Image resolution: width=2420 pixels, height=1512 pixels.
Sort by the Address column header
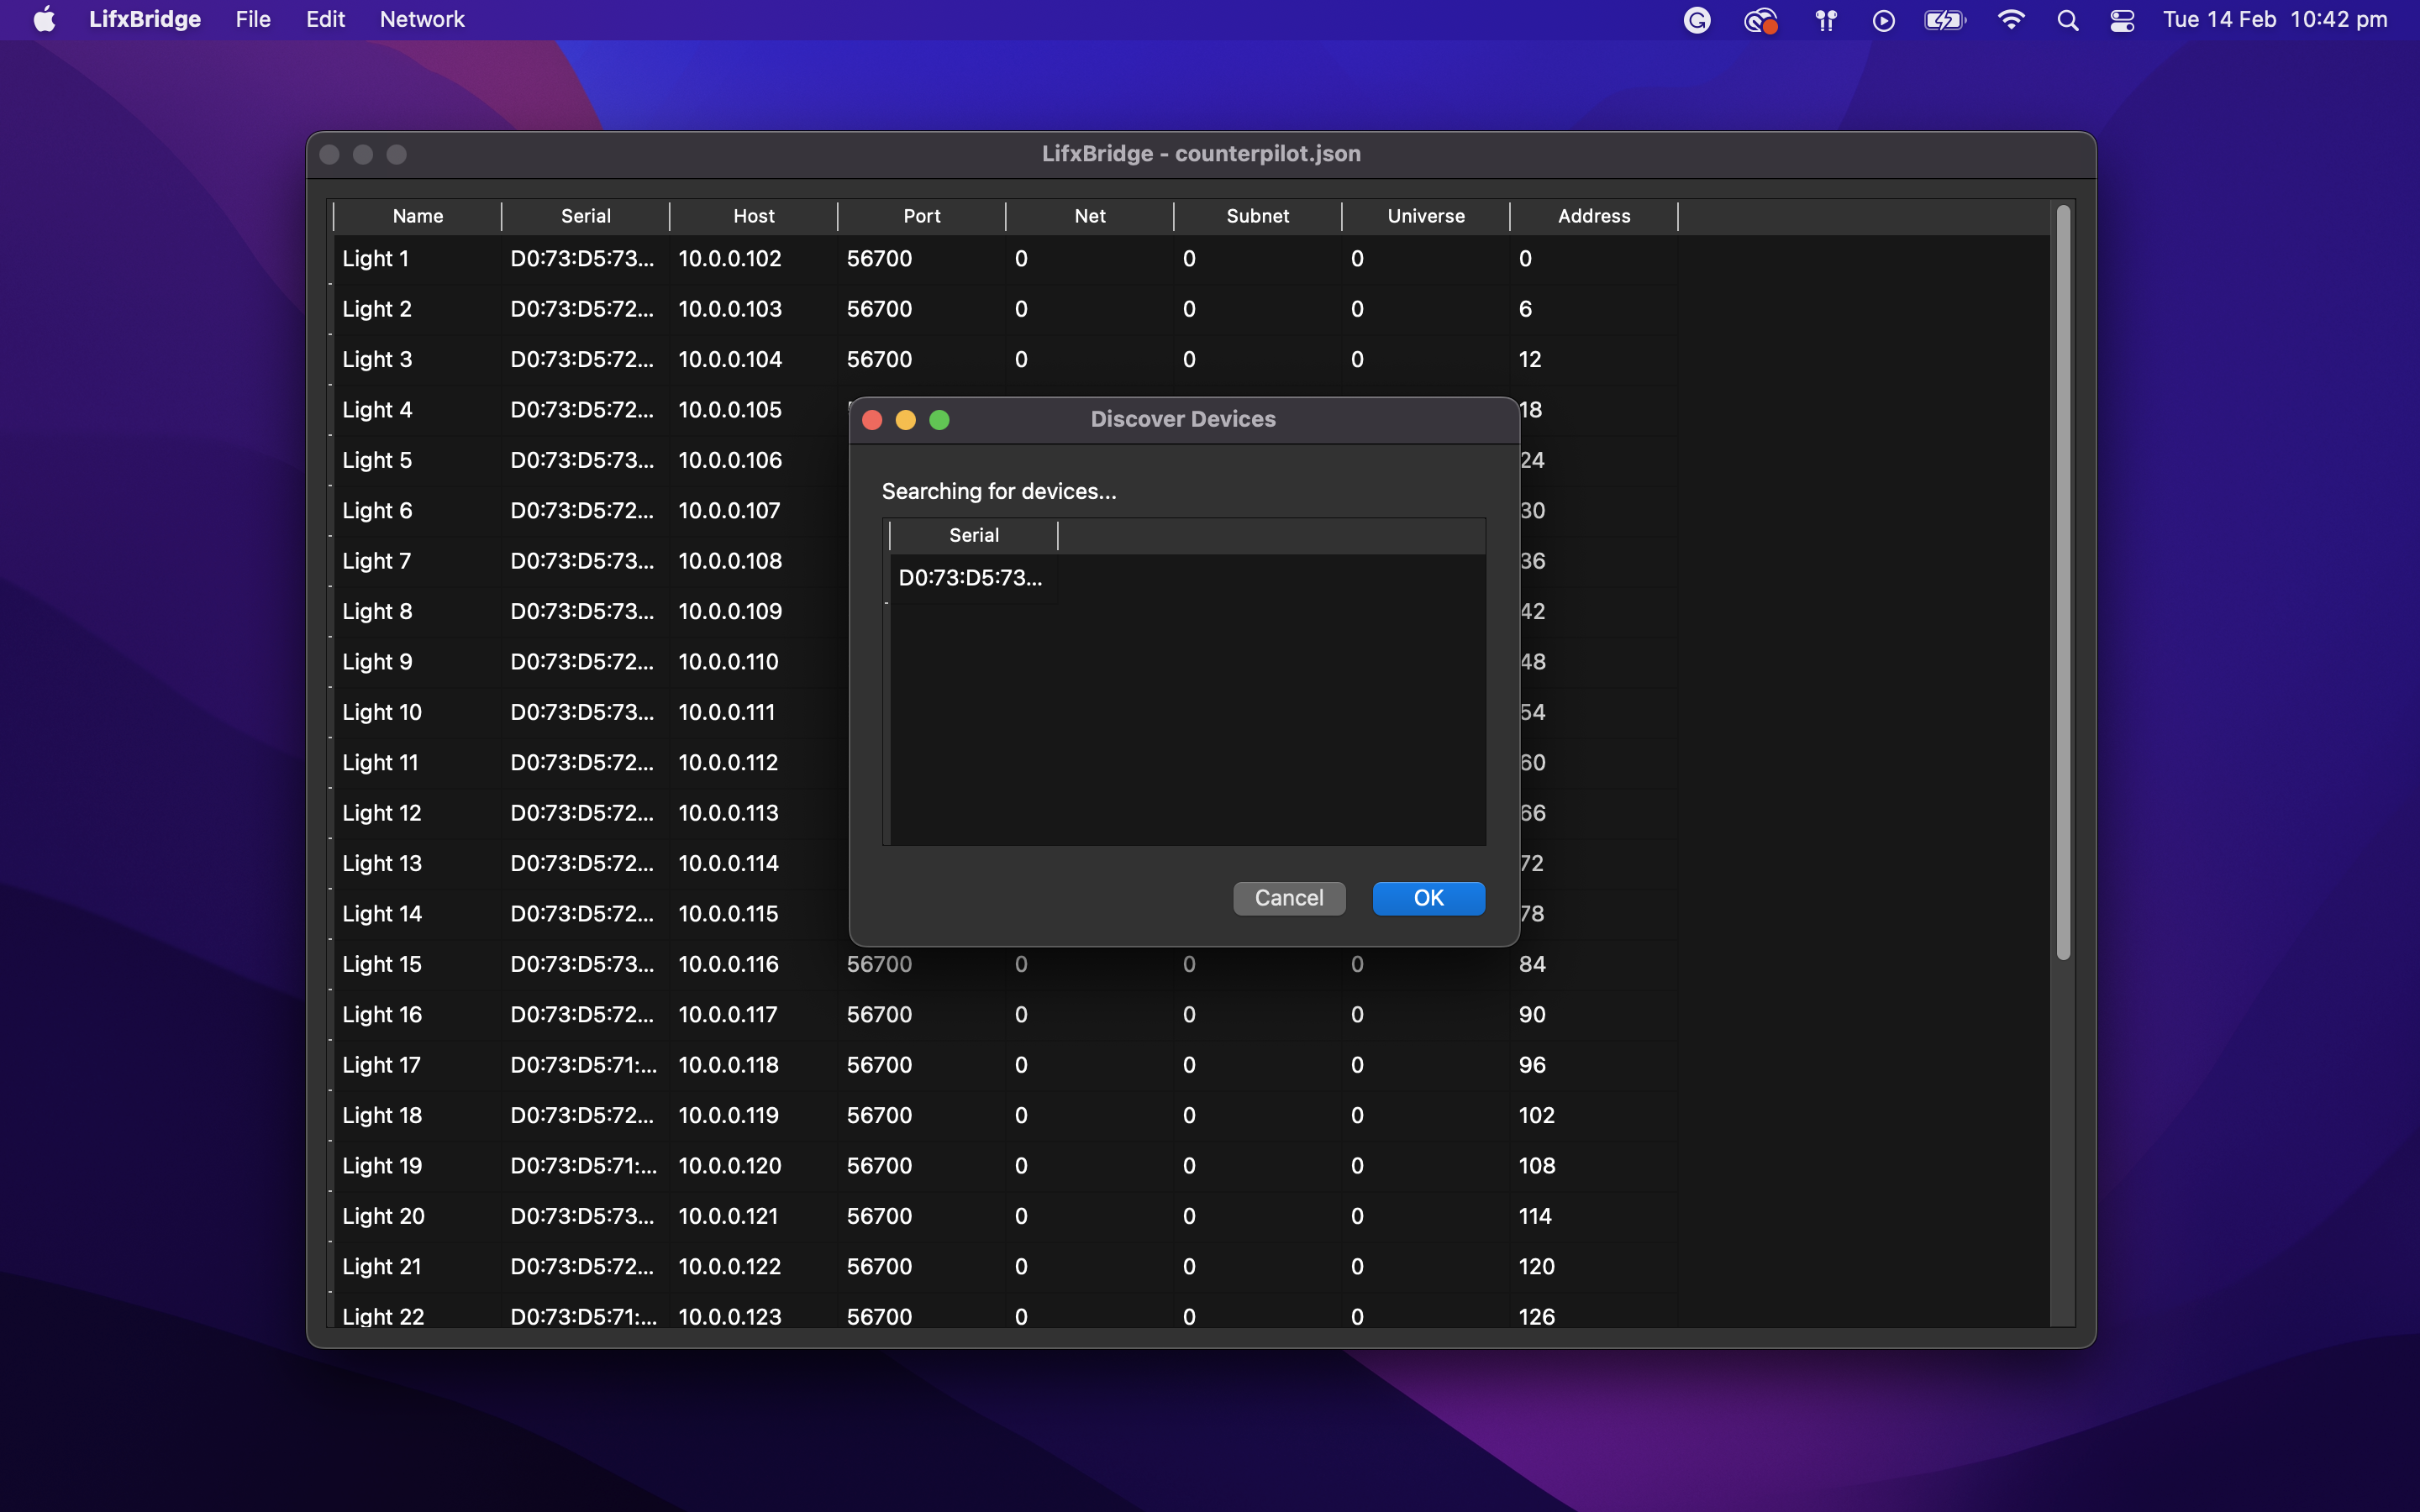pos(1594,216)
